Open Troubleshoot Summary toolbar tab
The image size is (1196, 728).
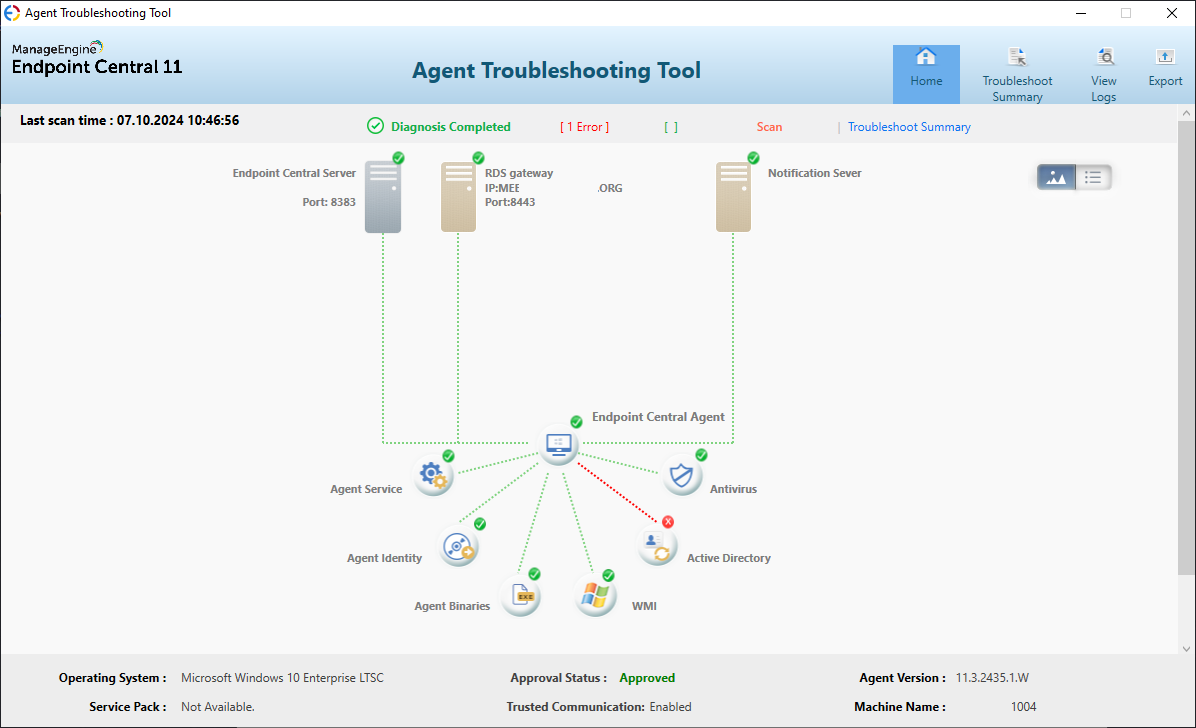click(x=1017, y=75)
